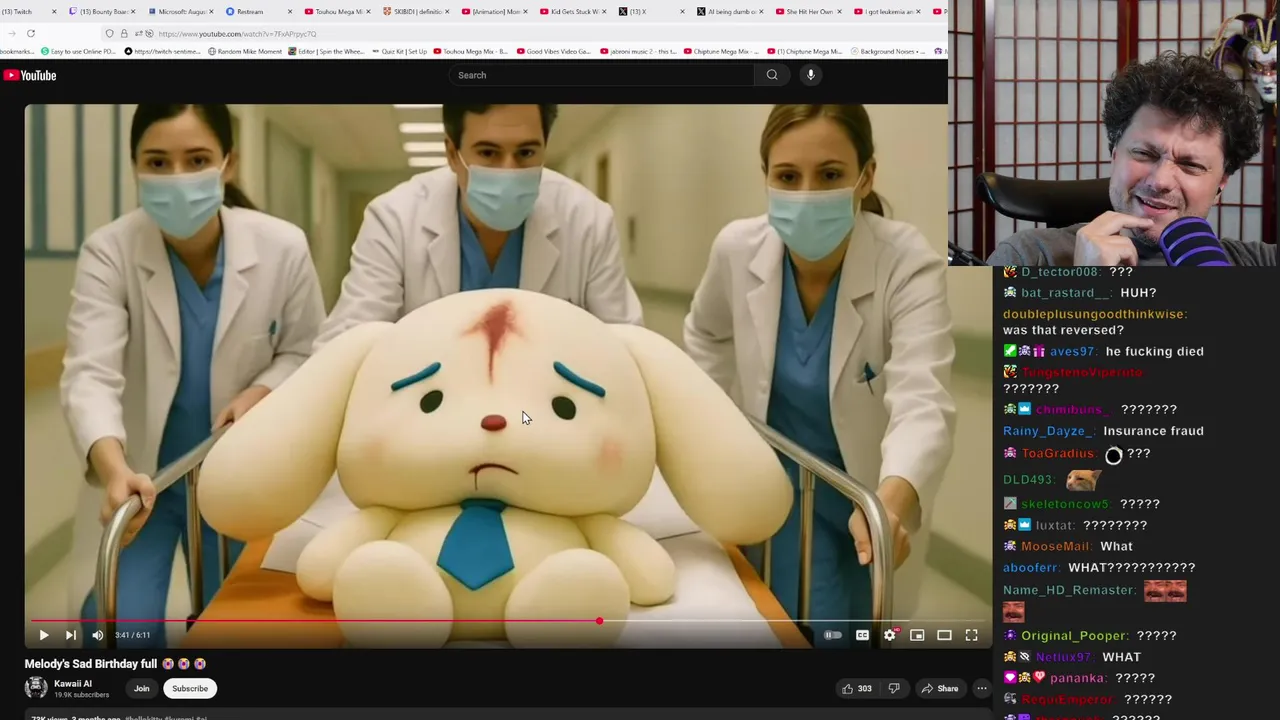
Task: Reload the page in the browser
Action: [x=31, y=33]
